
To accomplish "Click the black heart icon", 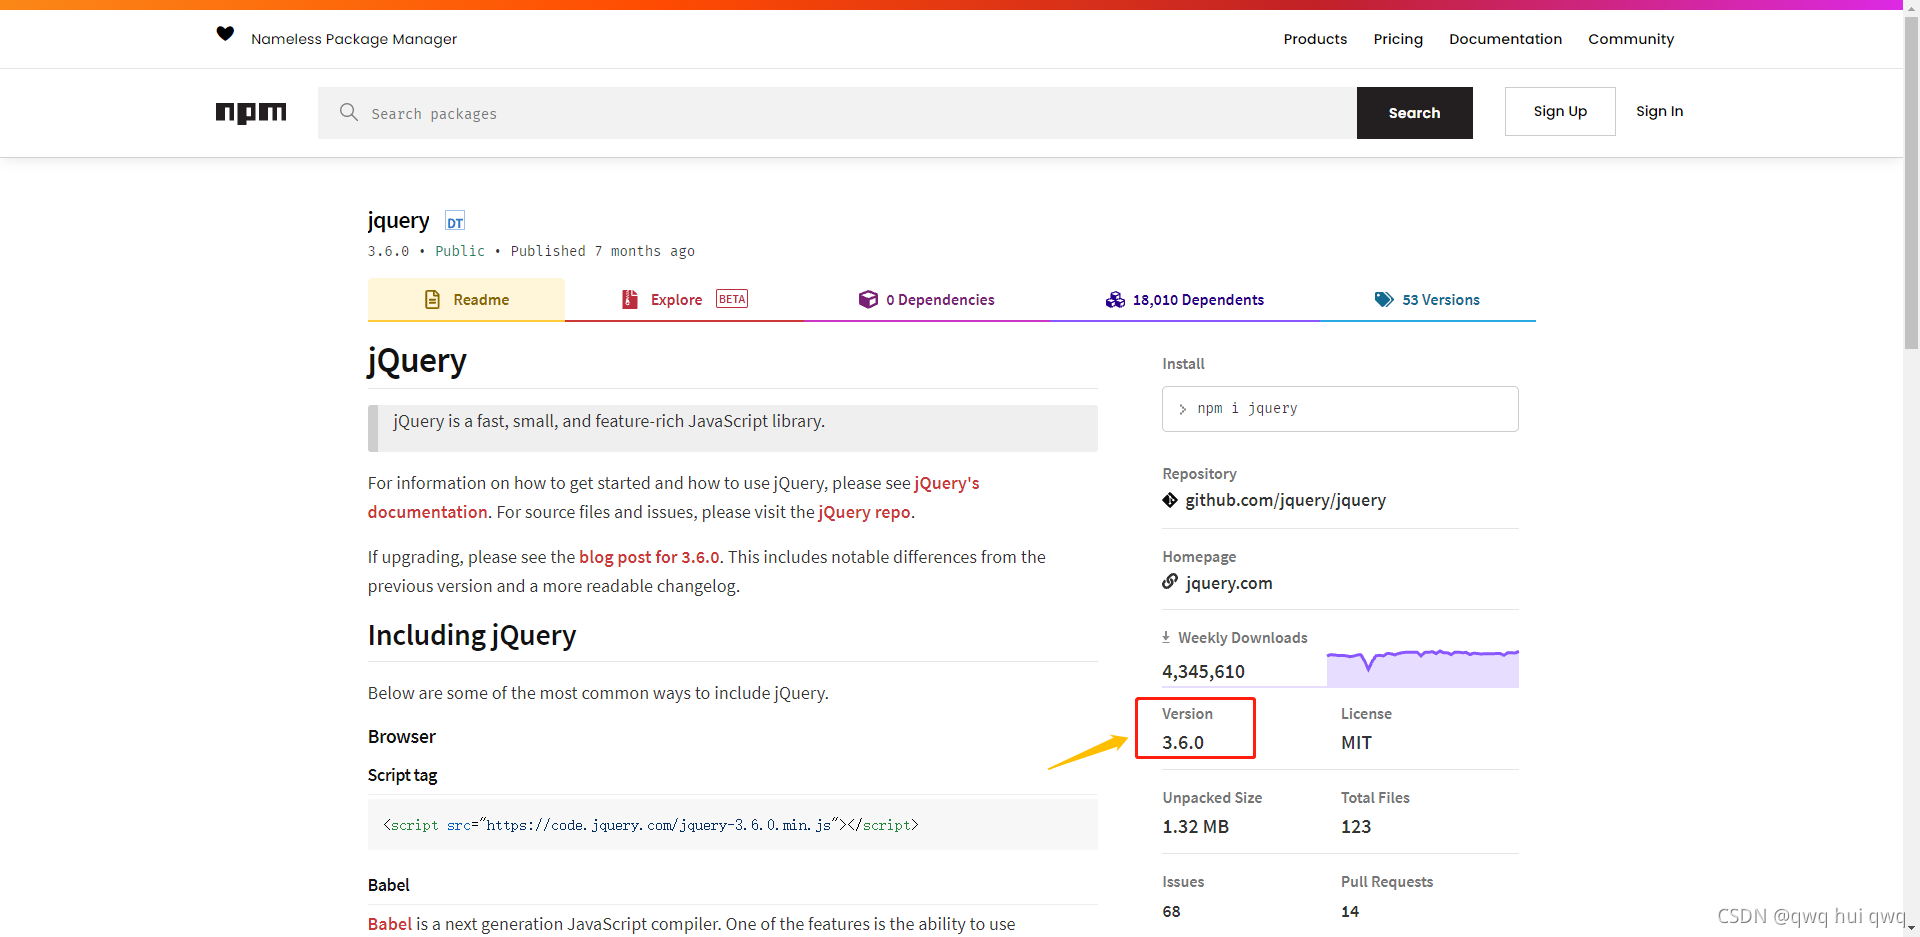I will pos(225,34).
